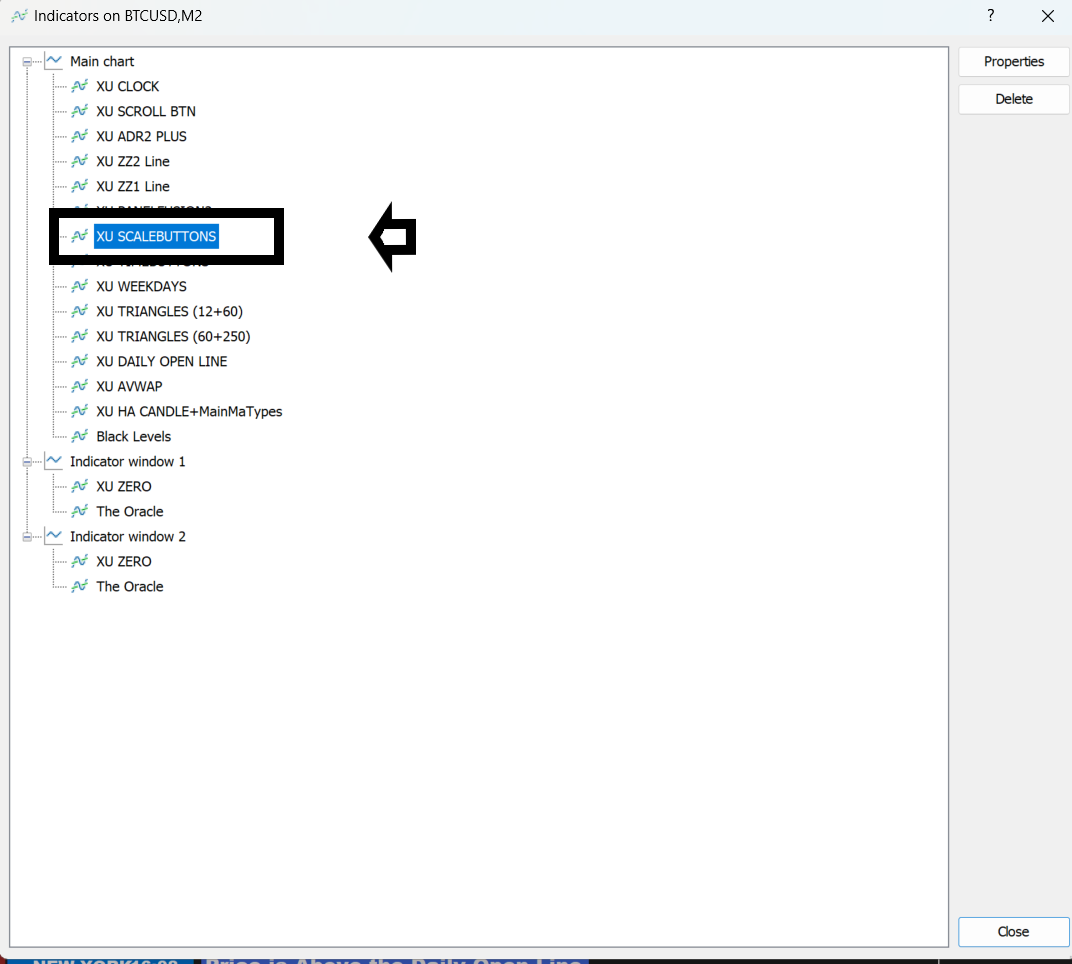
Task: Click the chart icon beside Main chart
Action: (53, 61)
